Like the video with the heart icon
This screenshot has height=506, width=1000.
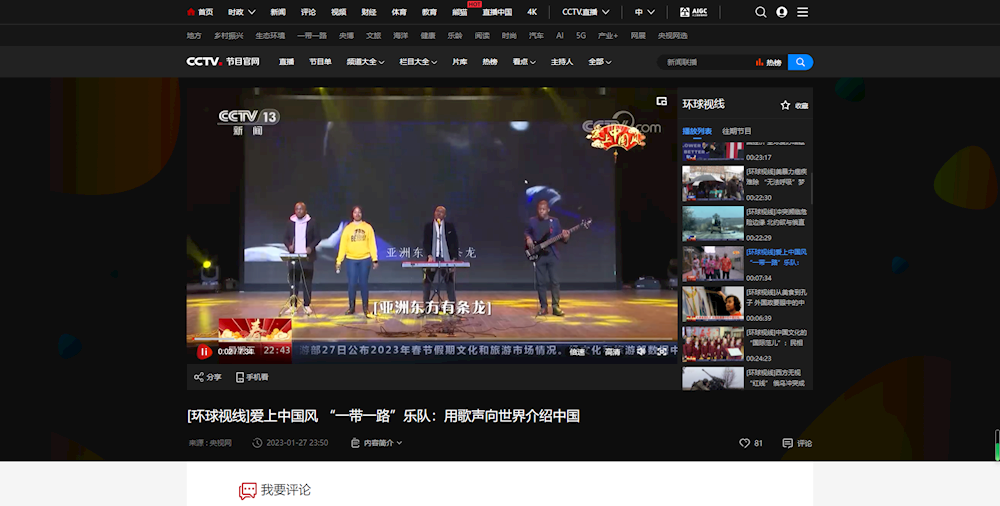(744, 443)
